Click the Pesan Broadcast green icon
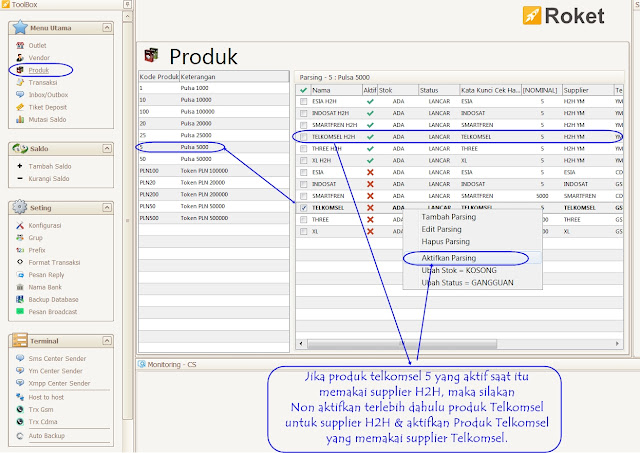 coord(20,311)
